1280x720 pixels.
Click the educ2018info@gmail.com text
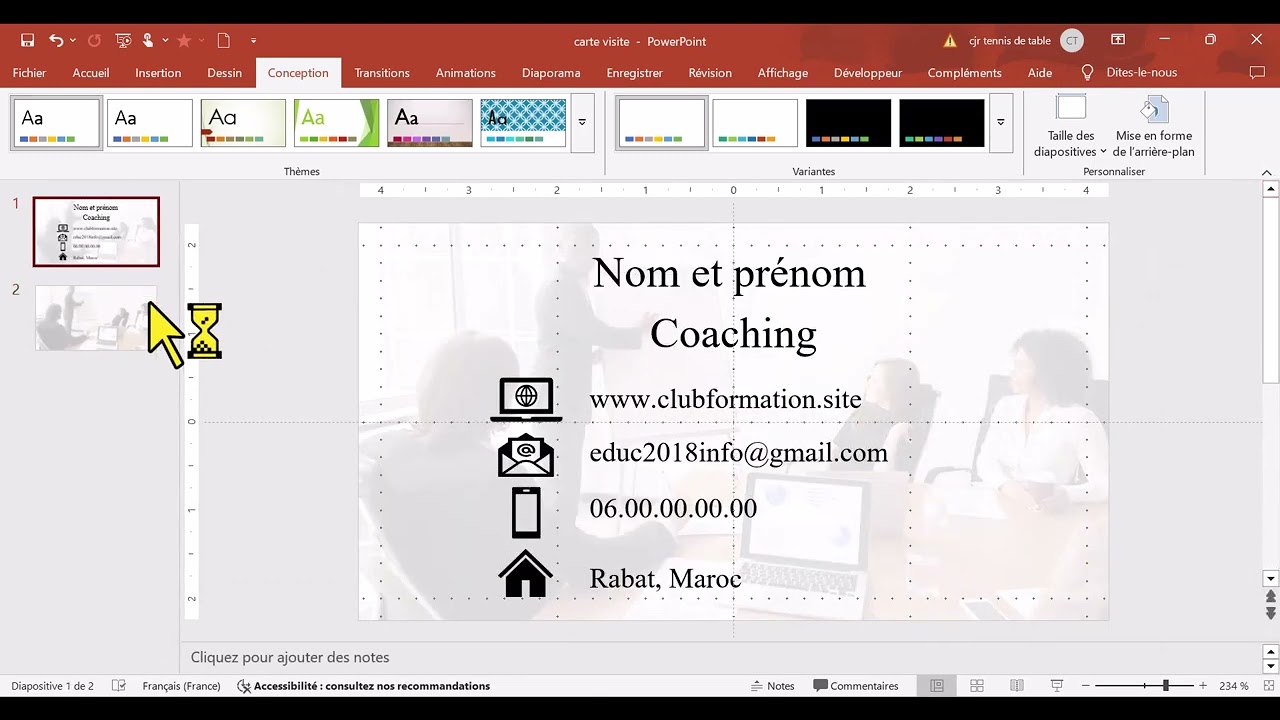point(738,453)
